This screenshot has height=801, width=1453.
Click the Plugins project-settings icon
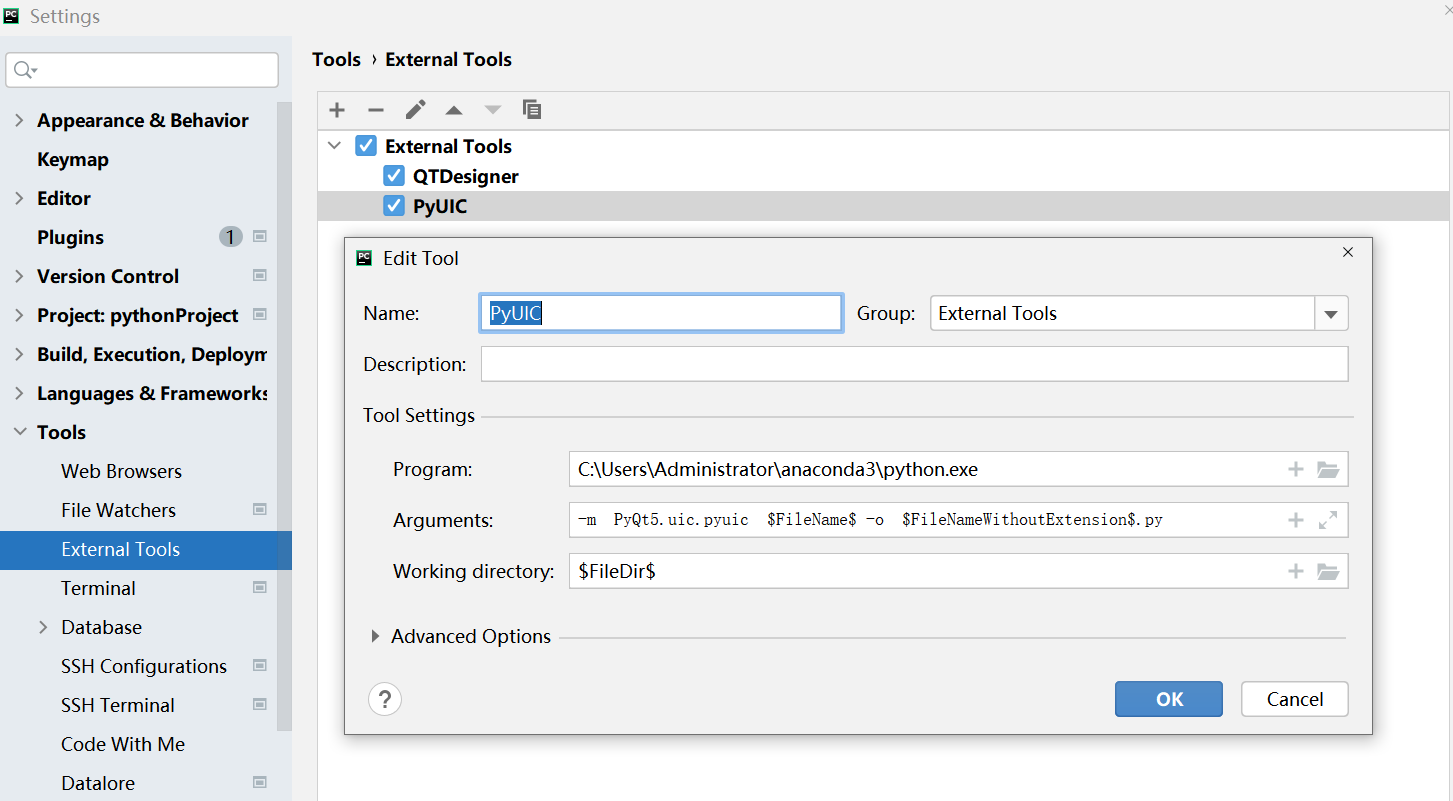tap(260, 237)
